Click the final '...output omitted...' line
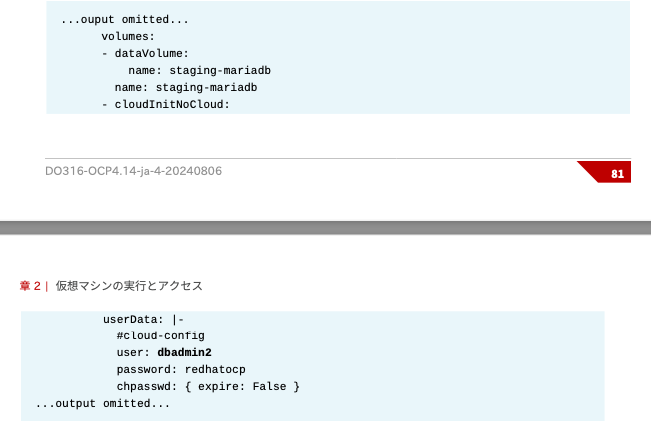 point(102,403)
